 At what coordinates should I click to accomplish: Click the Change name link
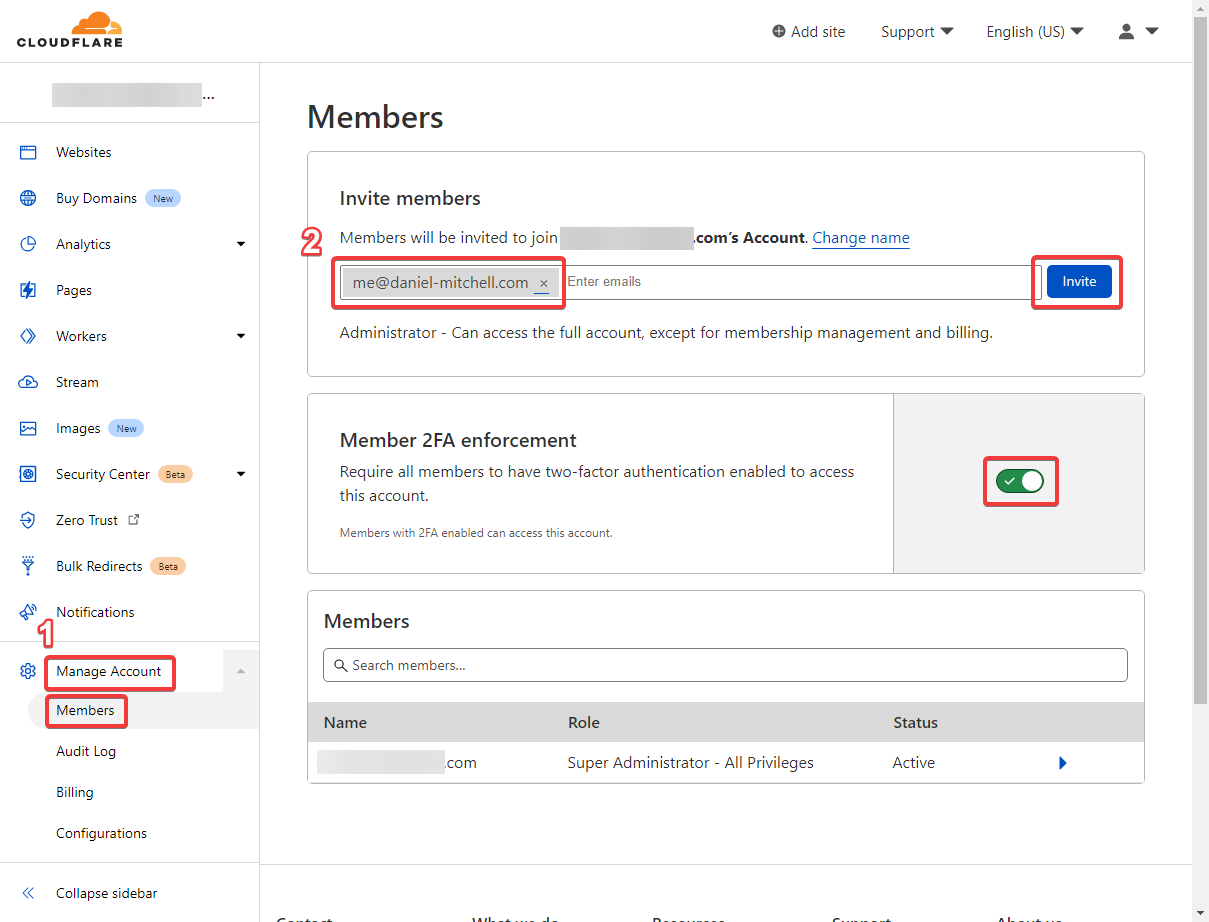click(x=861, y=238)
